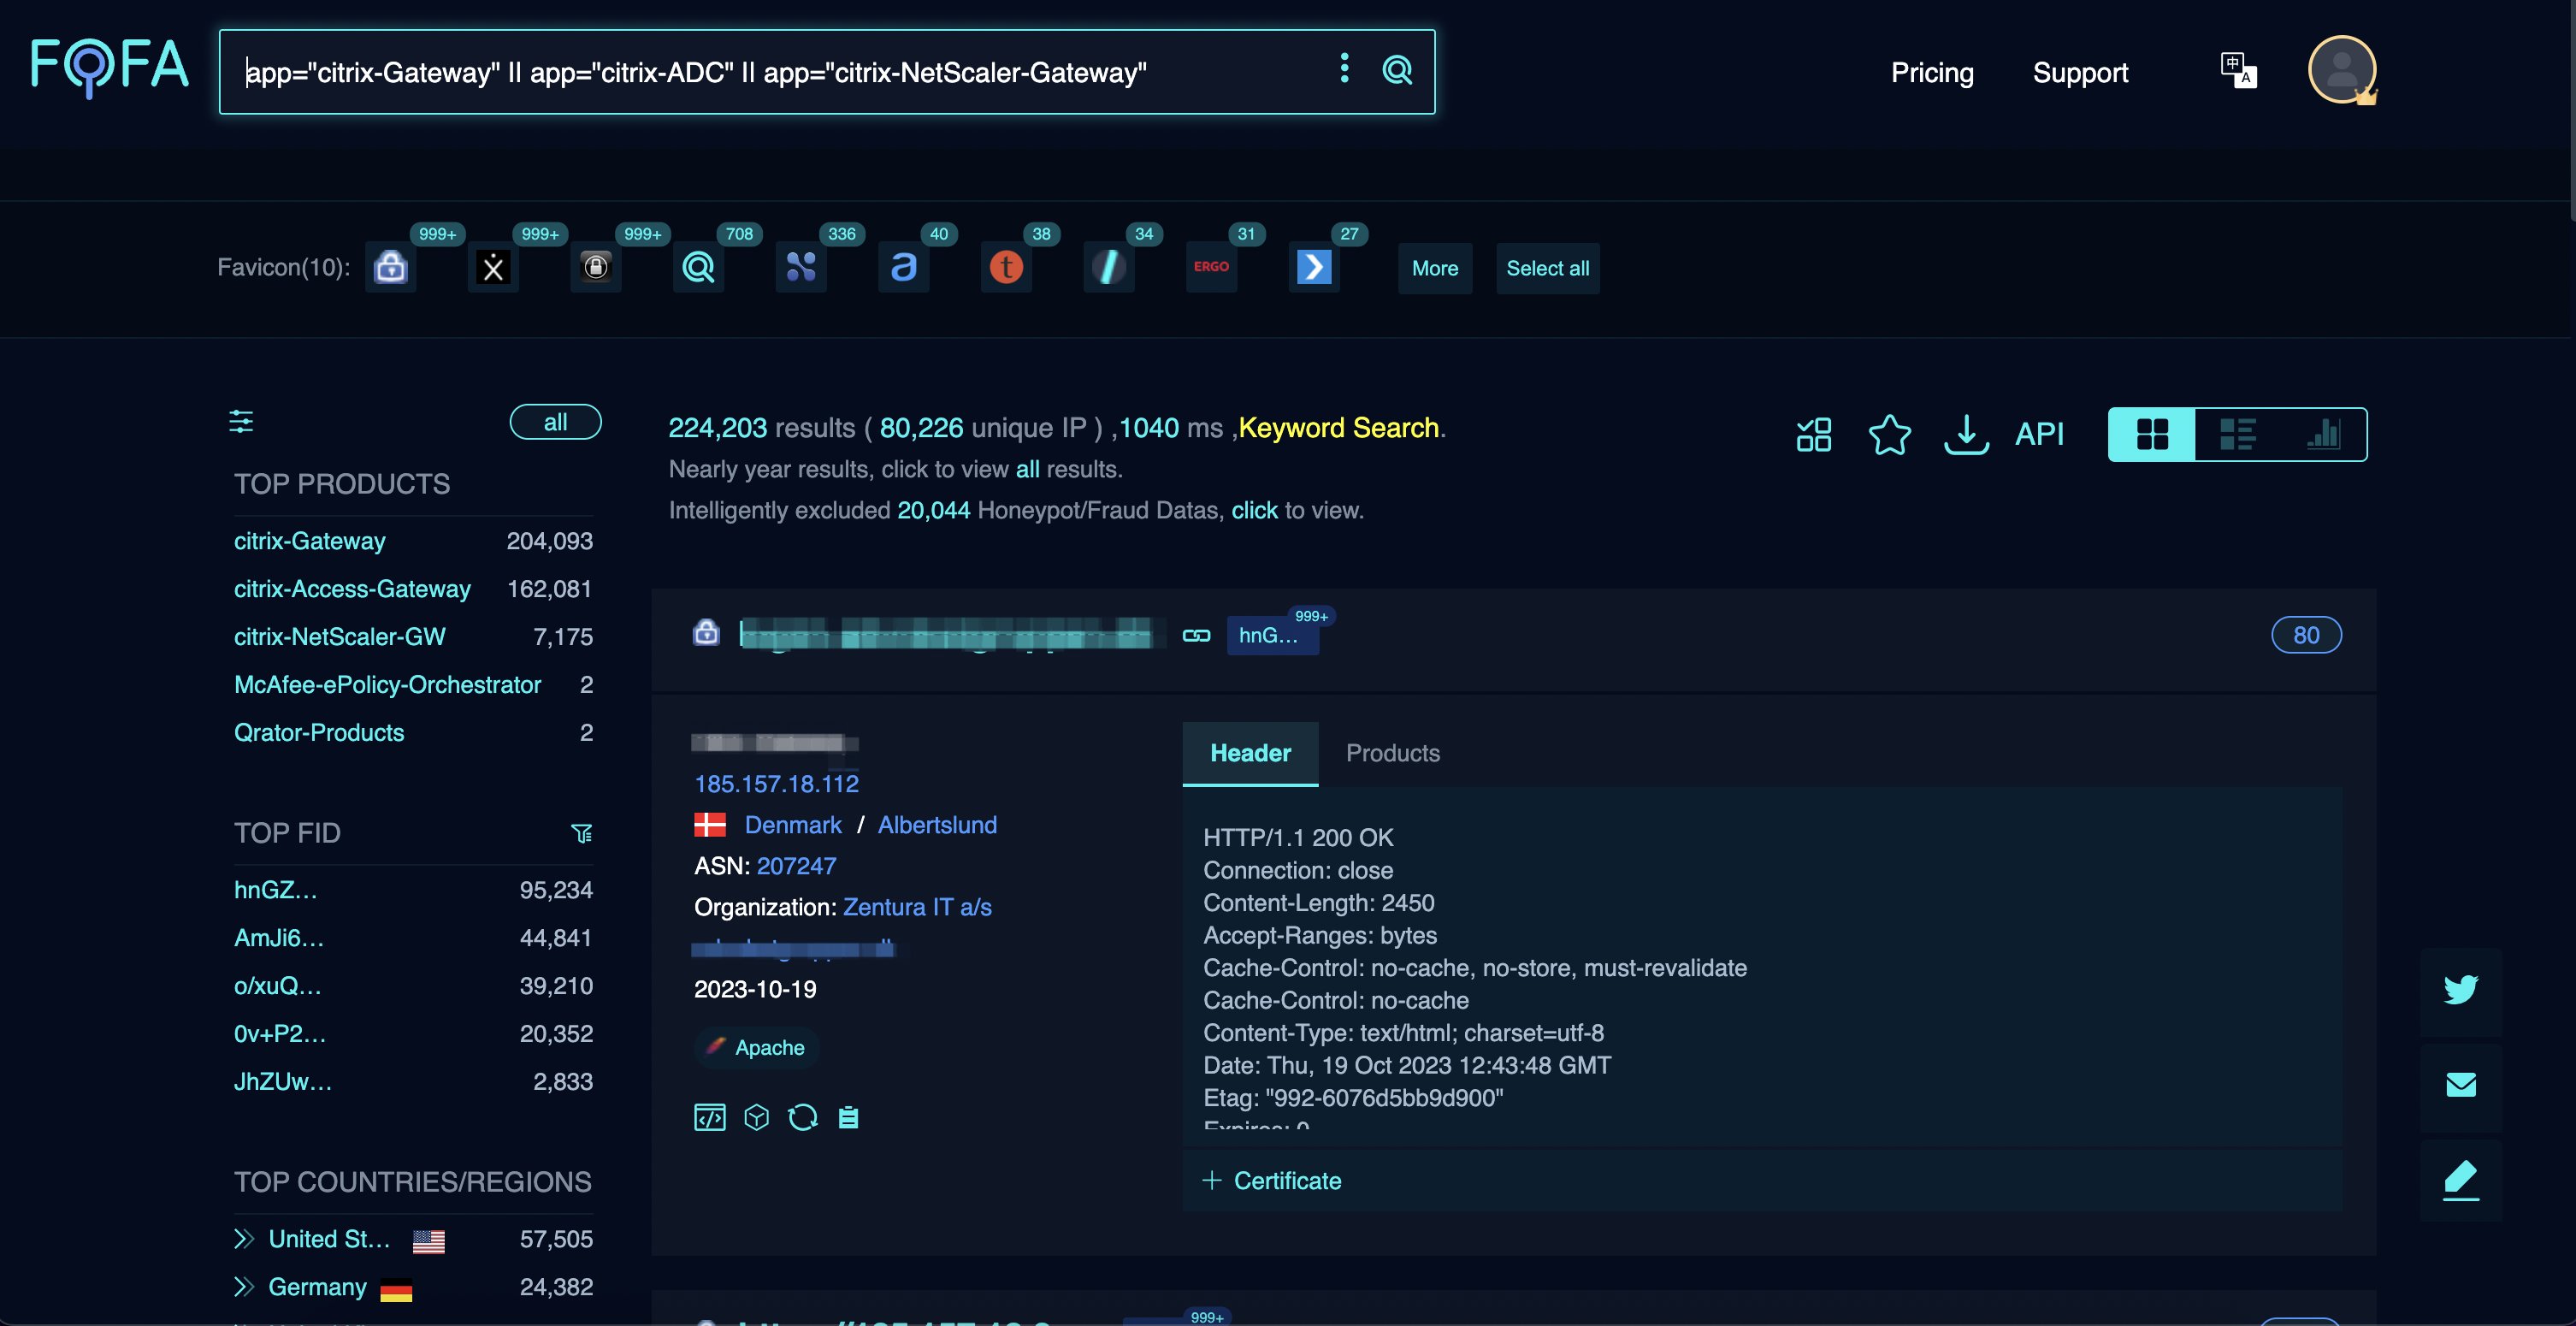The height and width of the screenshot is (1326, 2576).
Task: Filter by citrix-Gateway product
Action: pyautogui.click(x=309, y=541)
